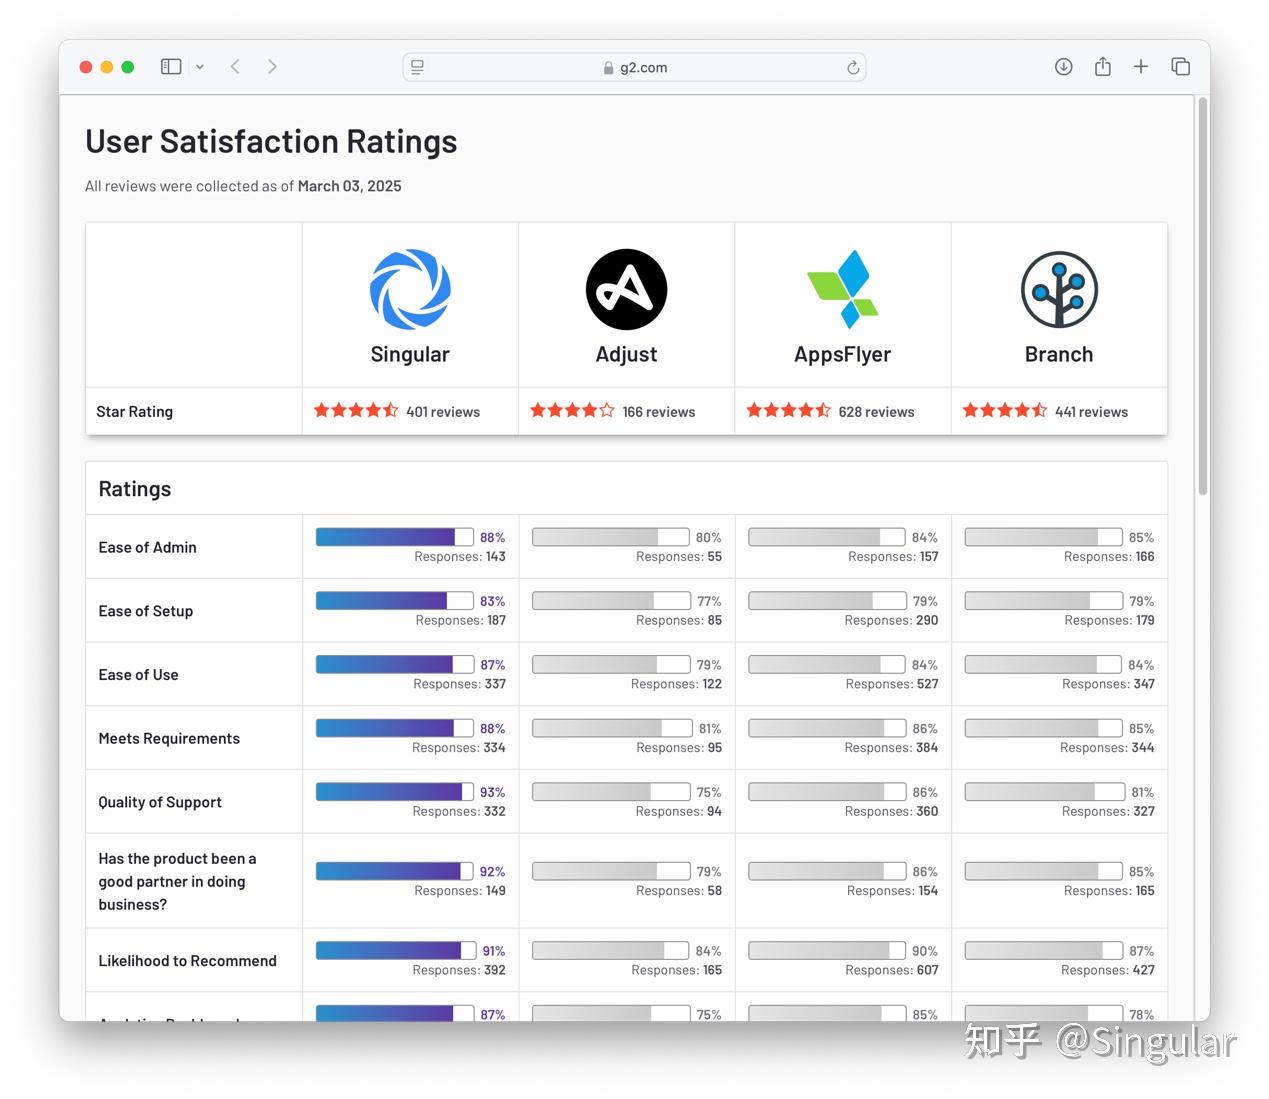Screen dimensions: 1269x1099
Task: Open the downloads icon in toolbar
Action: click(1064, 67)
